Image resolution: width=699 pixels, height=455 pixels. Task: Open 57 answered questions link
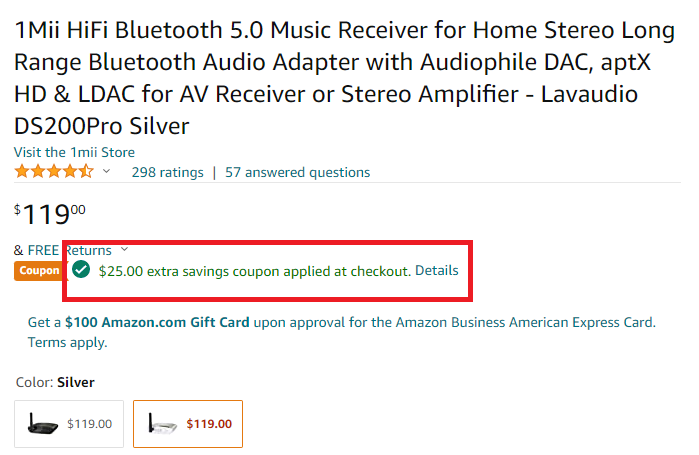[x=297, y=172]
